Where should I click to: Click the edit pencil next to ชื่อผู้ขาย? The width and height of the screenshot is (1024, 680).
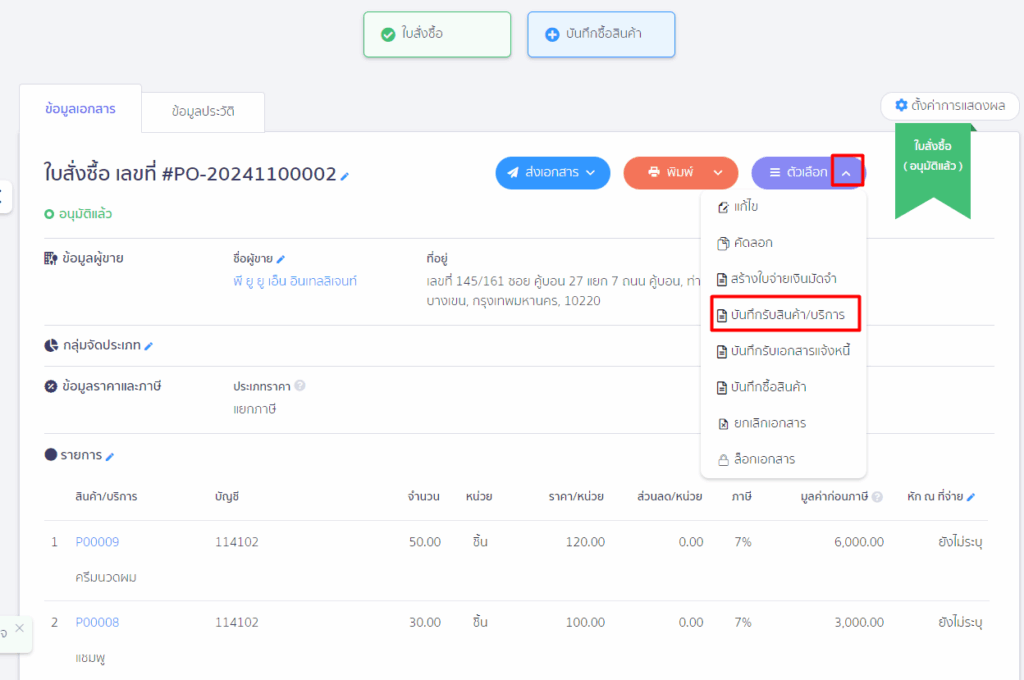pos(281,260)
